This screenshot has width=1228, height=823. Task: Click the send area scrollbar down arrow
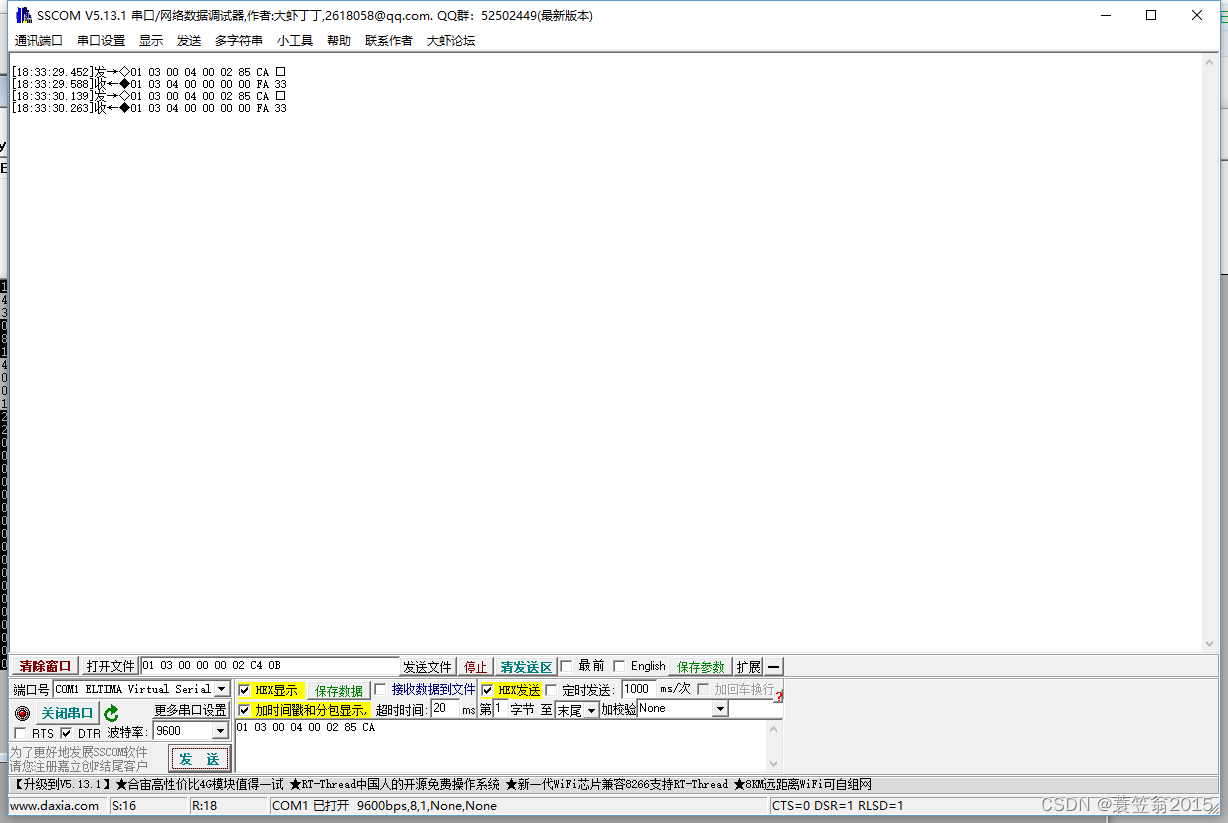(774, 763)
